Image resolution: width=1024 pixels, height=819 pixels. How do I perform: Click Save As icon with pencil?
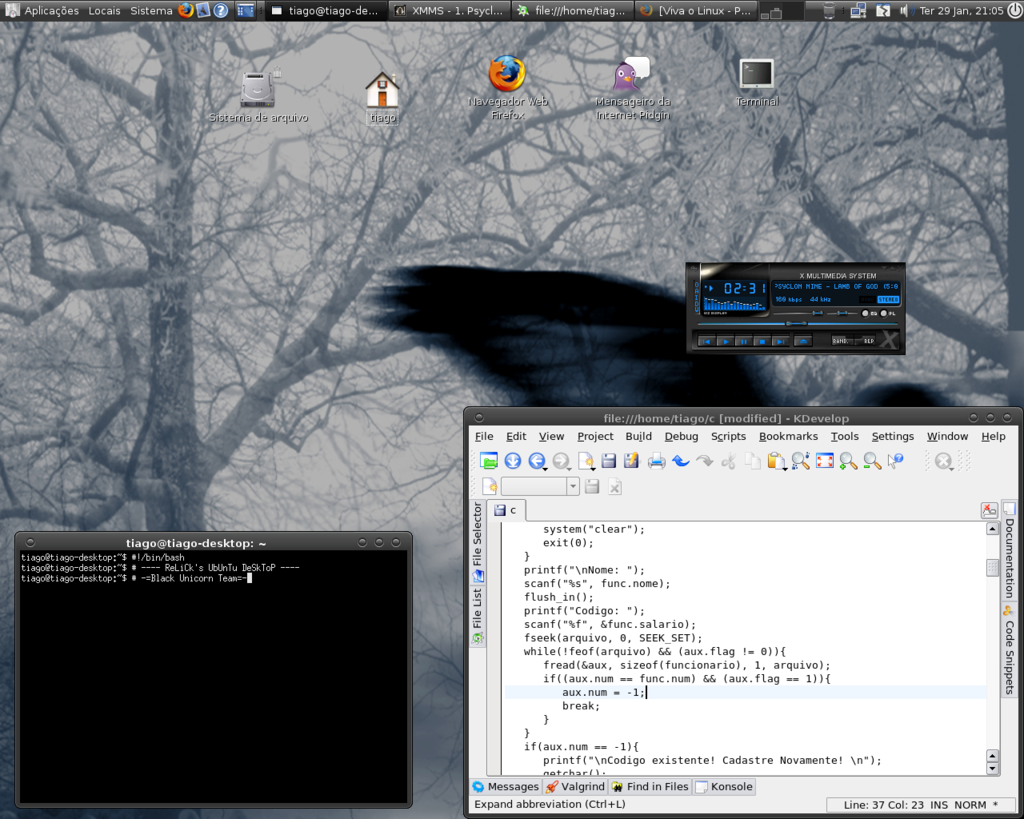tap(632, 461)
